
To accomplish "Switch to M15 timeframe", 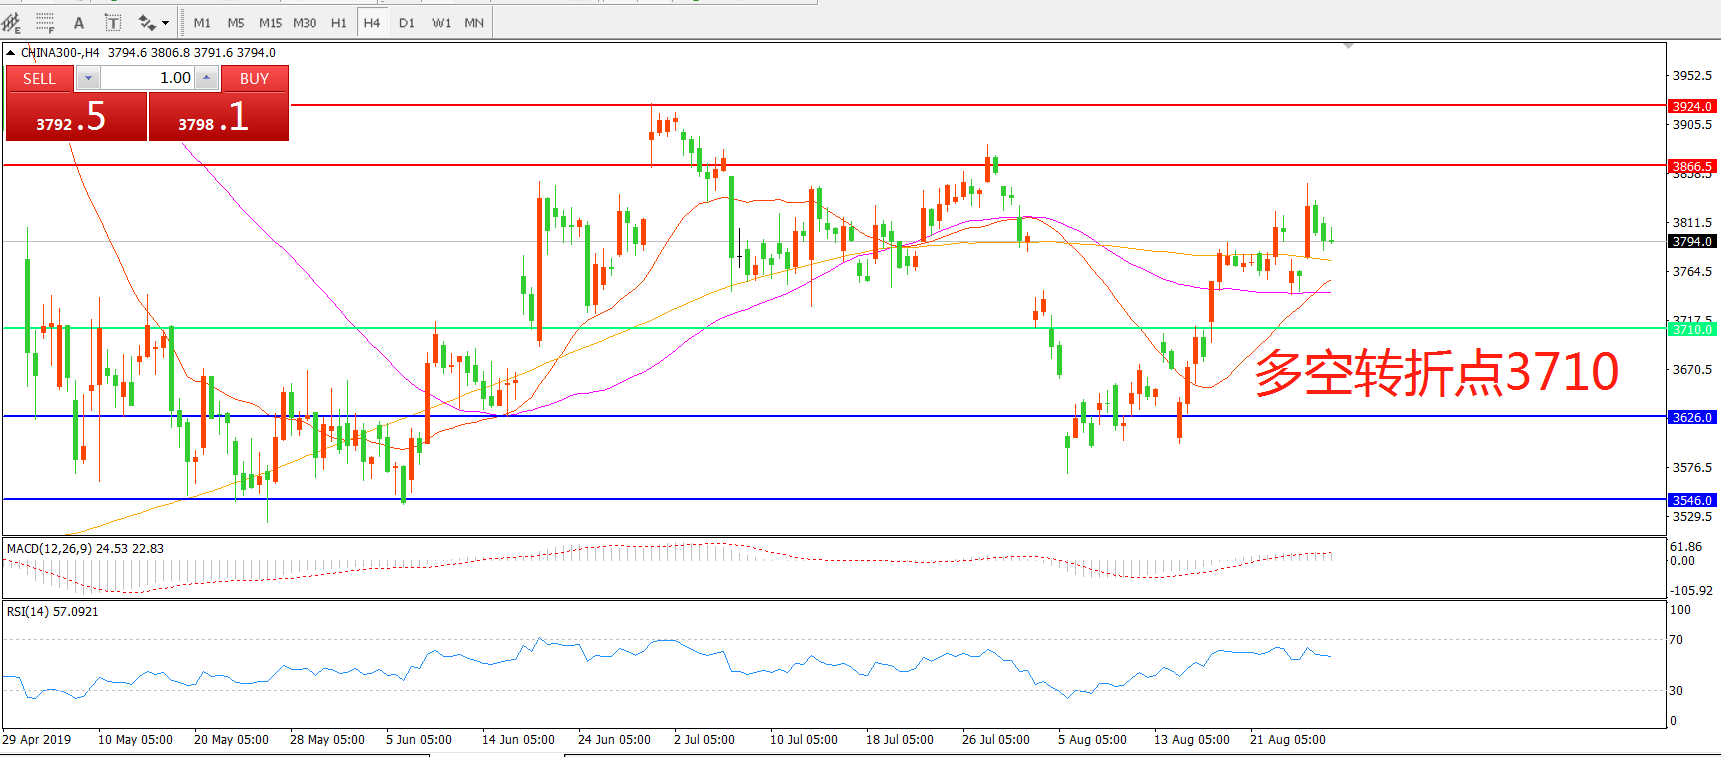I will pos(270,22).
